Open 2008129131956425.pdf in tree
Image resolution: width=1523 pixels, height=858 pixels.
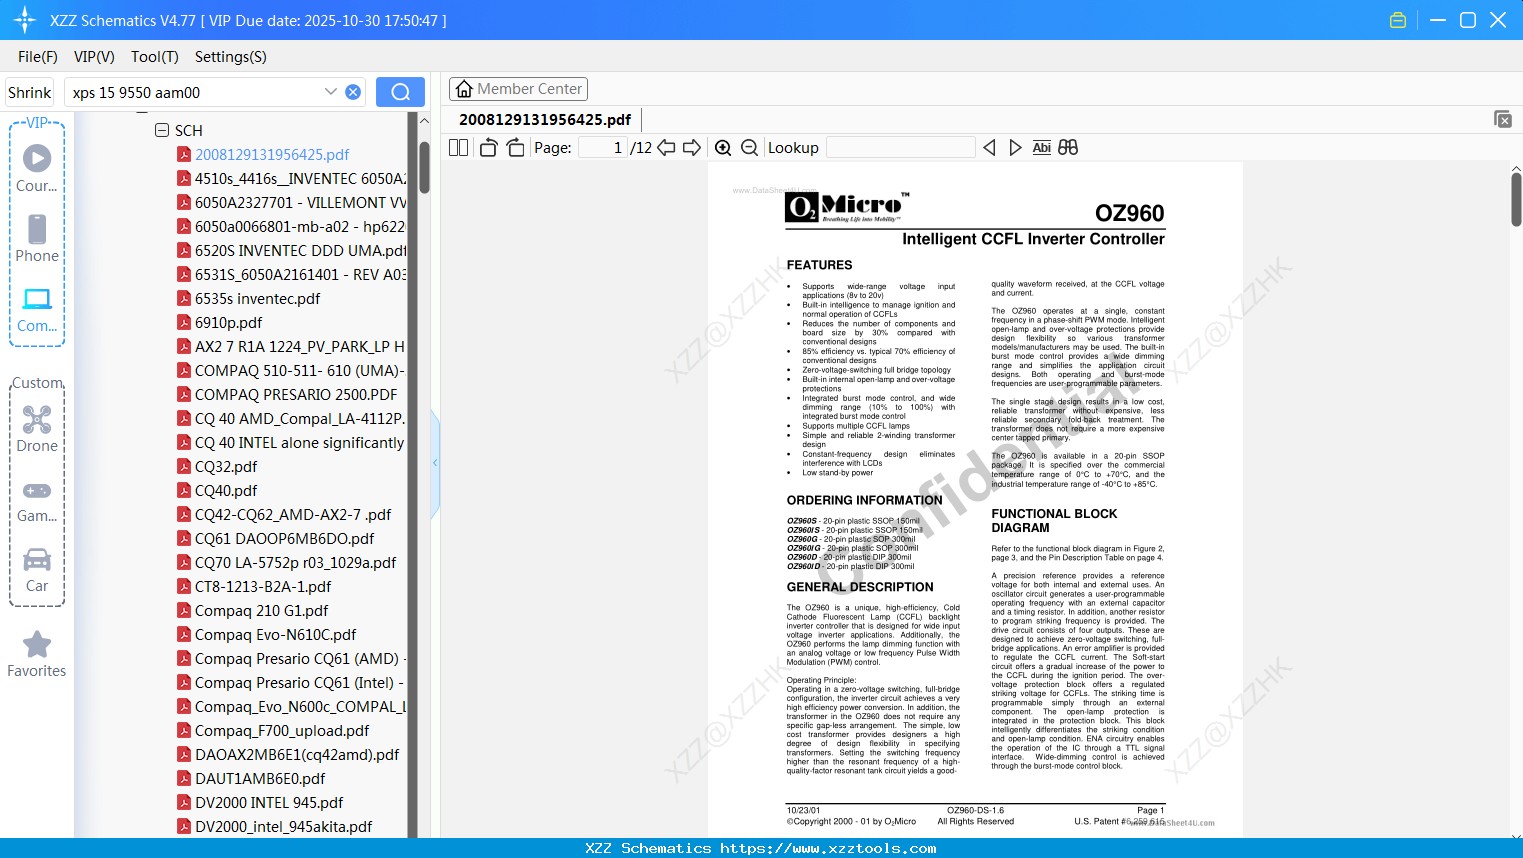click(272, 154)
